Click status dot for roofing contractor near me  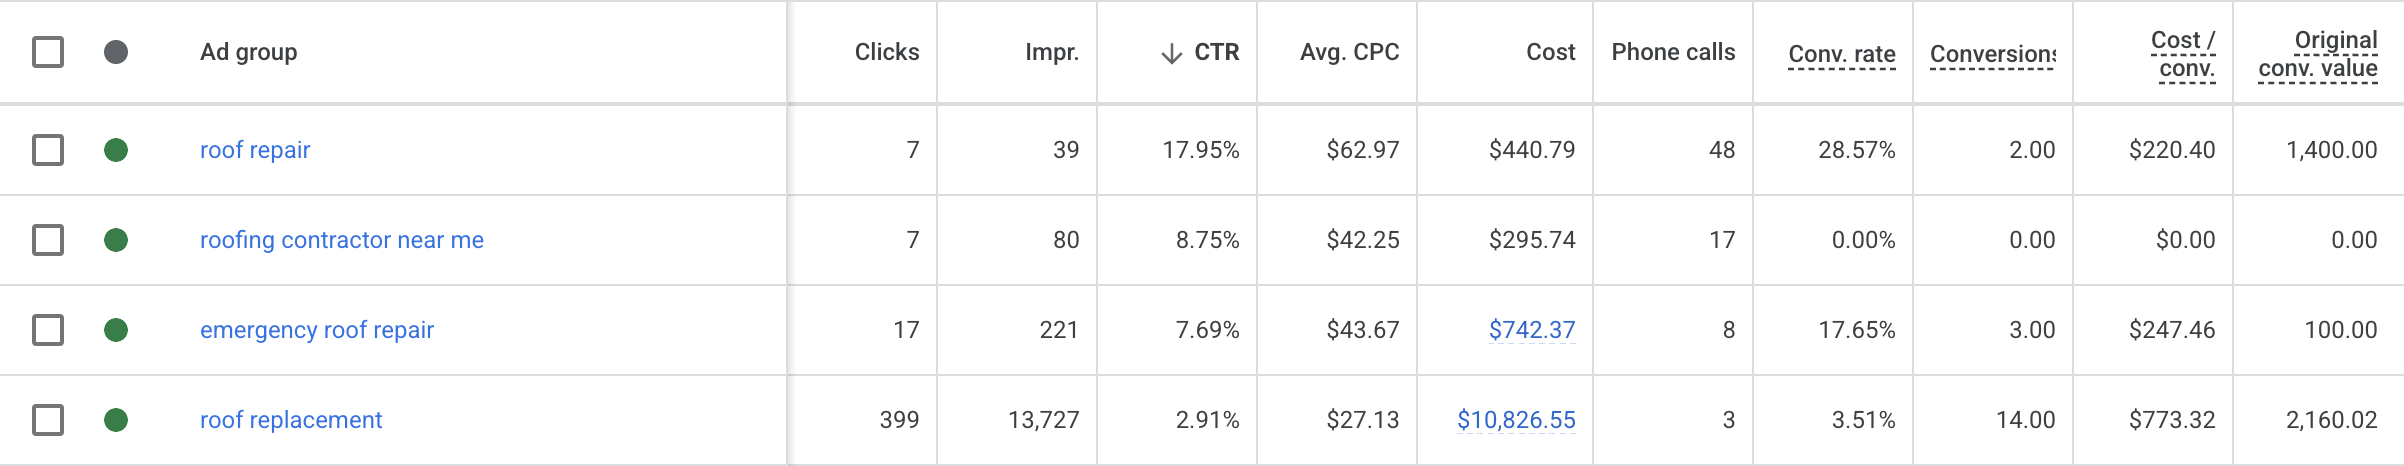pos(116,240)
